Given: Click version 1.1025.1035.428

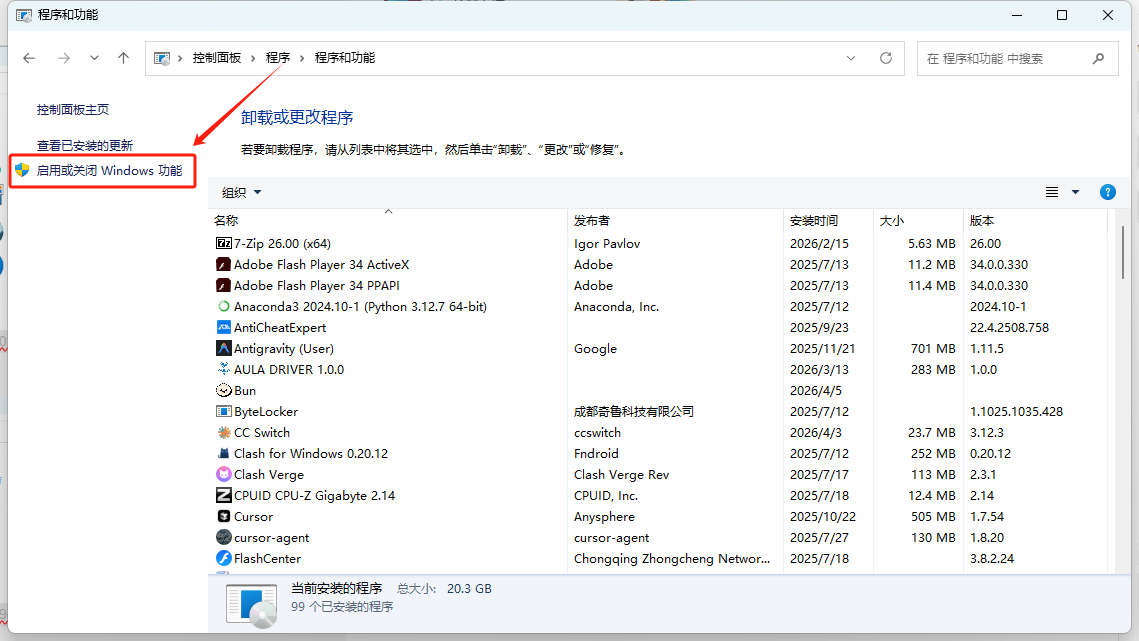Looking at the screenshot, I should 1016,411.
